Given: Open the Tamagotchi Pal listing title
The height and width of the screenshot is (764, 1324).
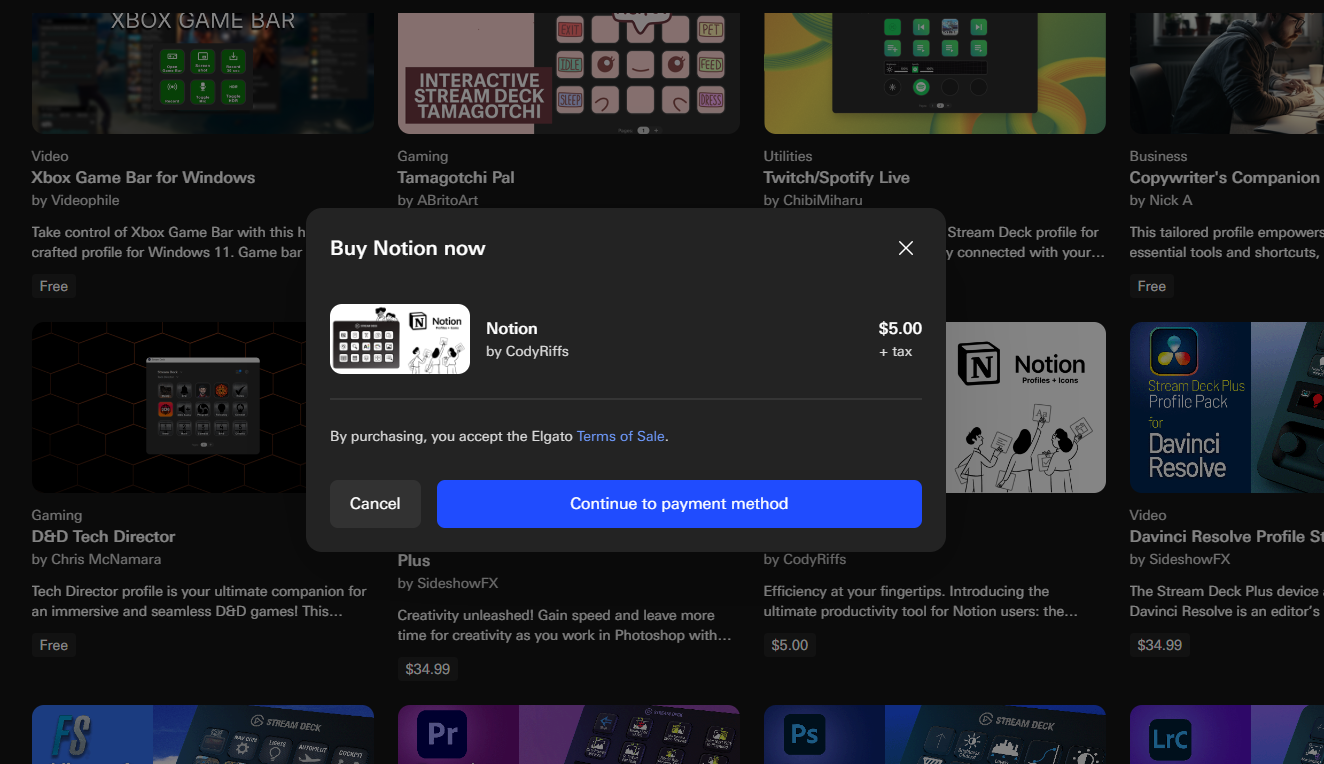Looking at the screenshot, I should click(456, 177).
